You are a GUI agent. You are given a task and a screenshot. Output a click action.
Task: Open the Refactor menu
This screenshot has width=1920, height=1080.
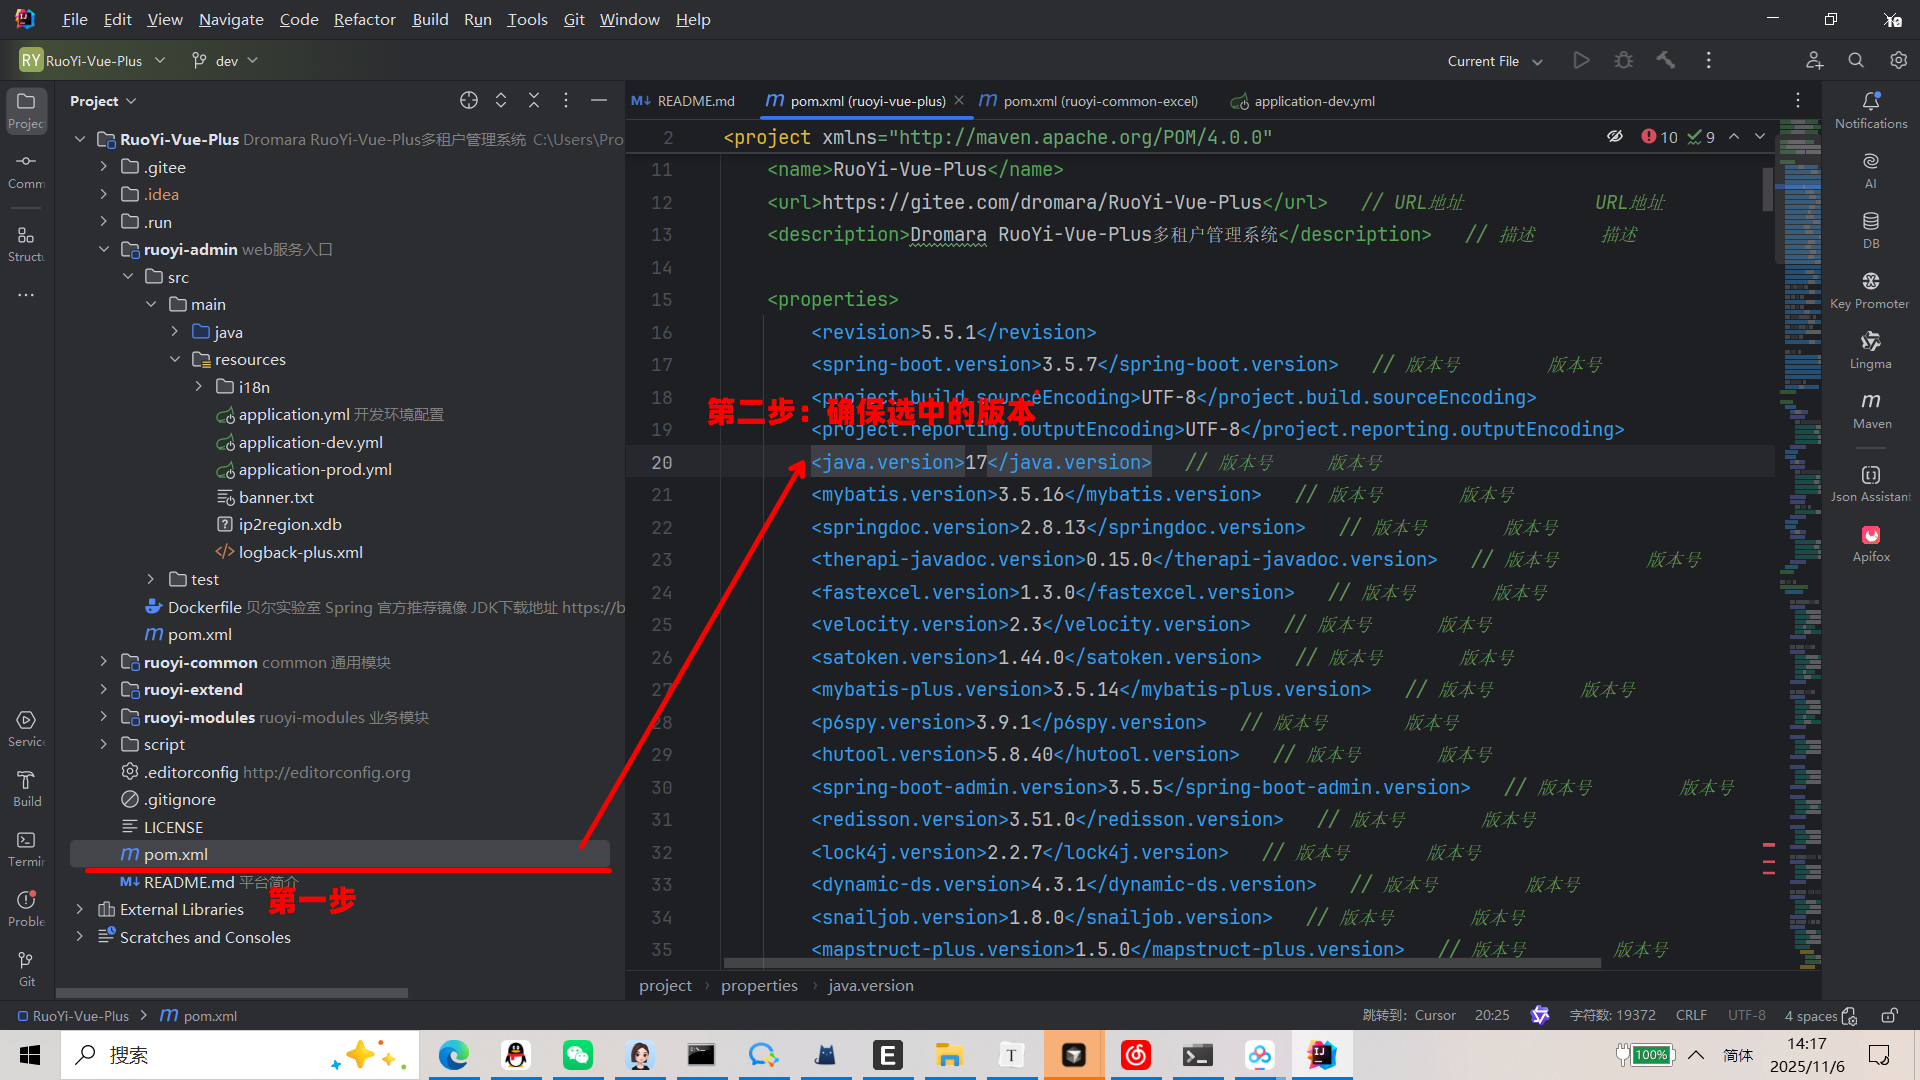(364, 19)
